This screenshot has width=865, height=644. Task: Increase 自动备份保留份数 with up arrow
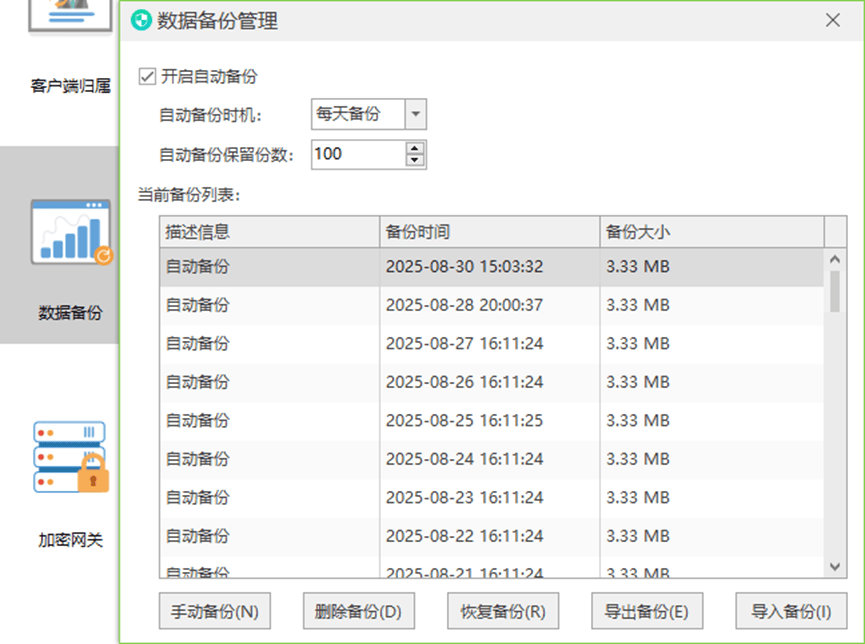pyautogui.click(x=416, y=148)
